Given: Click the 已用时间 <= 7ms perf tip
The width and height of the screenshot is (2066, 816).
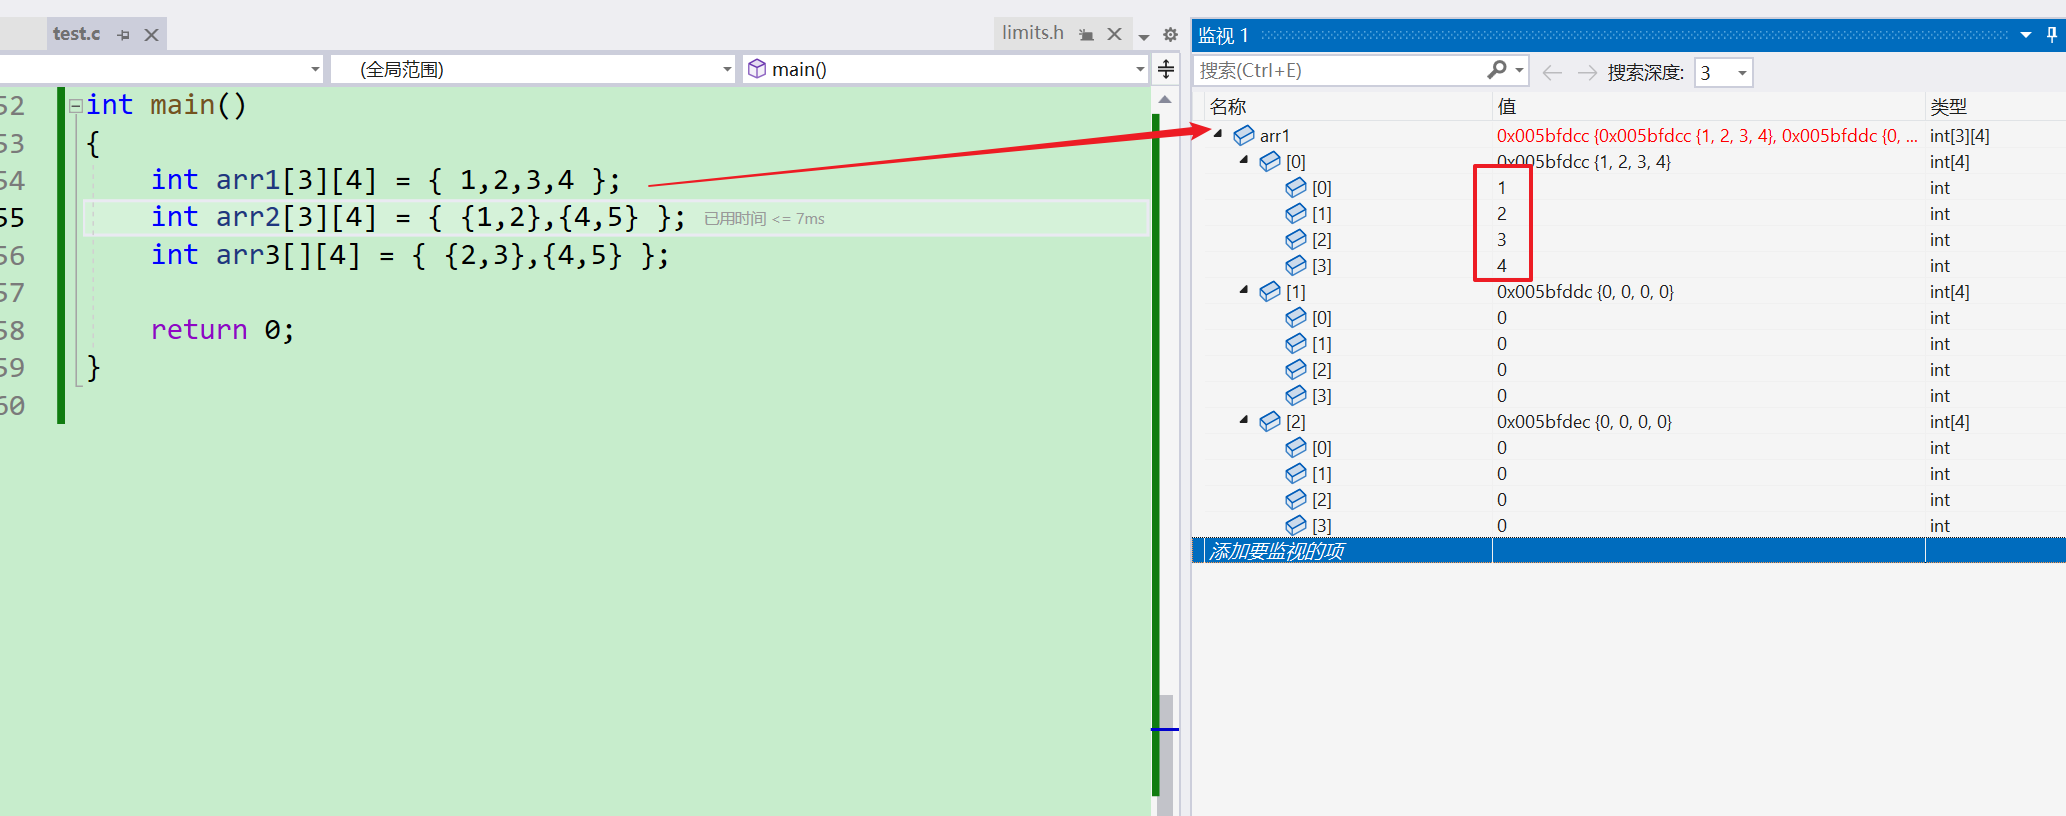Looking at the screenshot, I should click(x=764, y=219).
